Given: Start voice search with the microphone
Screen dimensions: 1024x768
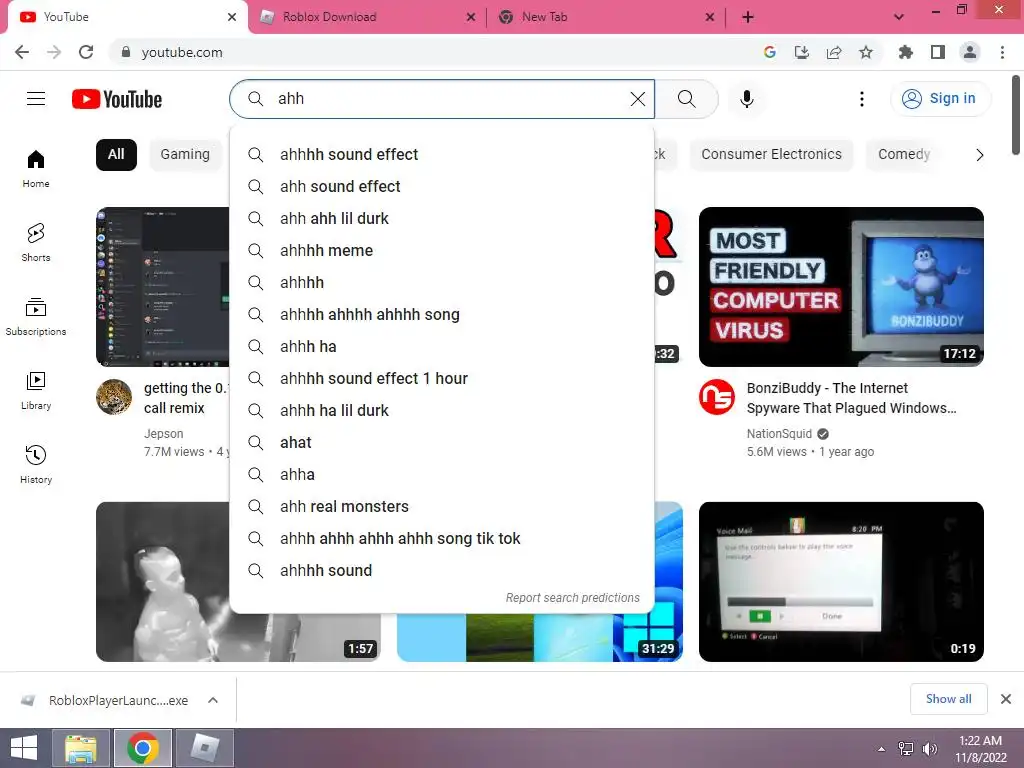Looking at the screenshot, I should [x=747, y=99].
